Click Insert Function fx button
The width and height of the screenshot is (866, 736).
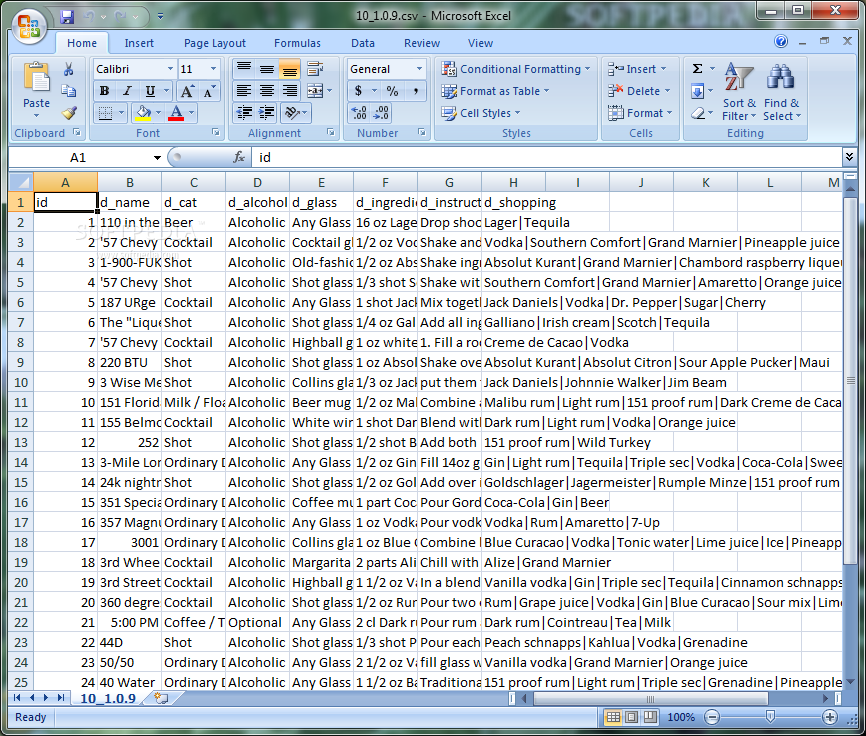[239, 157]
